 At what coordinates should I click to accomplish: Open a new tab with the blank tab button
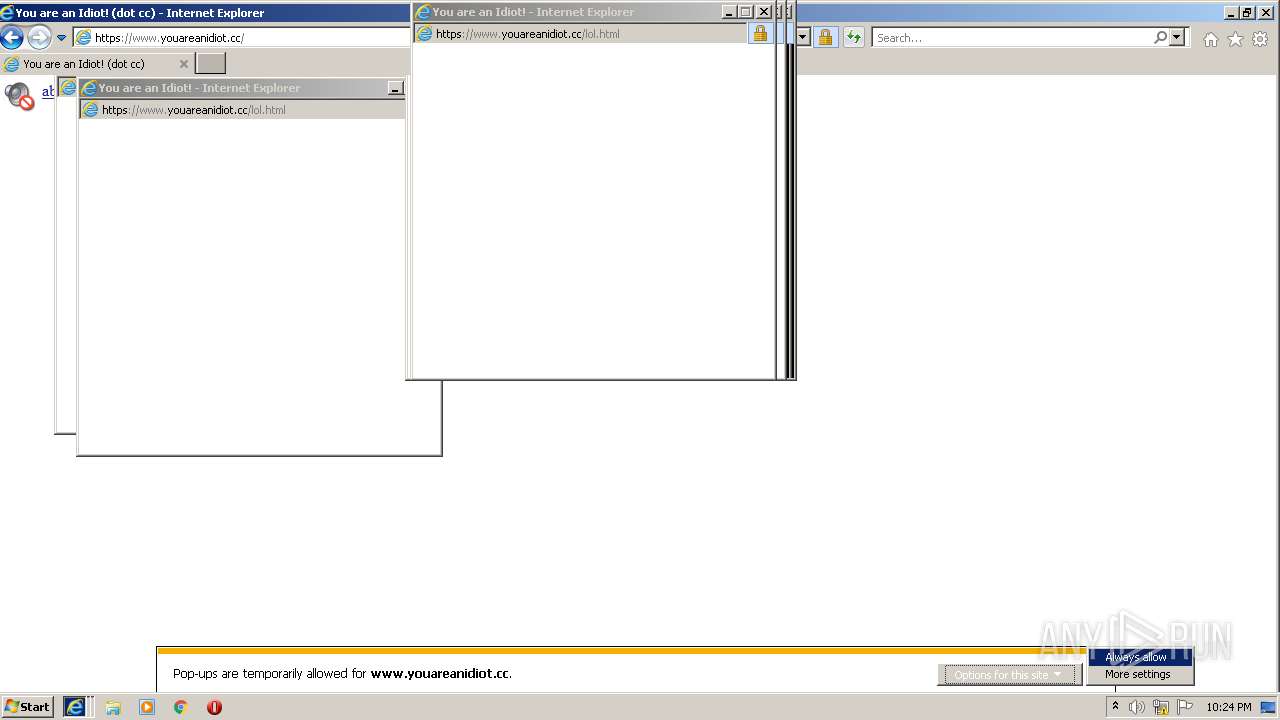tap(210, 64)
